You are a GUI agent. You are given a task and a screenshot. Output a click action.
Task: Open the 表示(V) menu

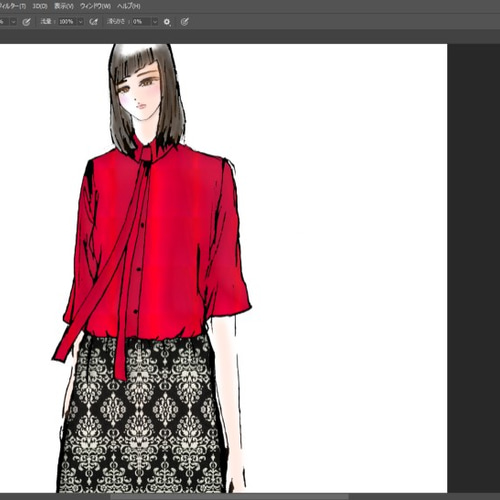[64, 6]
